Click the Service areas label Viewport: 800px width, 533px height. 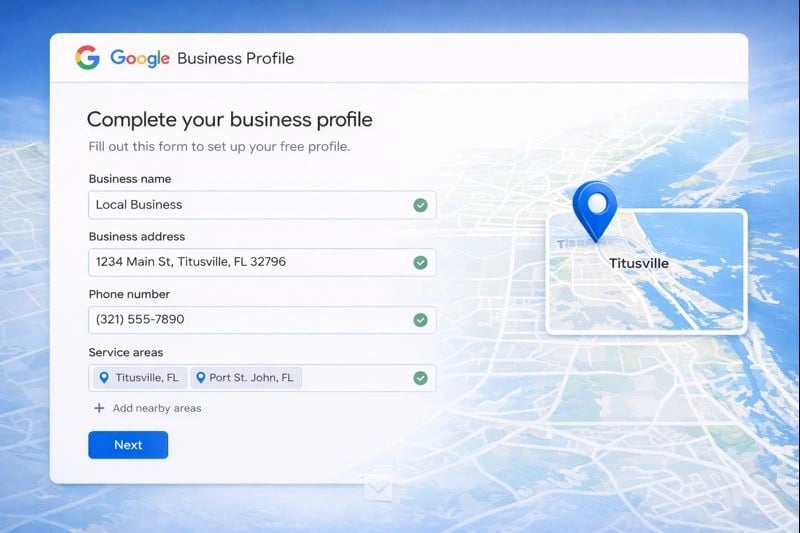tap(126, 352)
